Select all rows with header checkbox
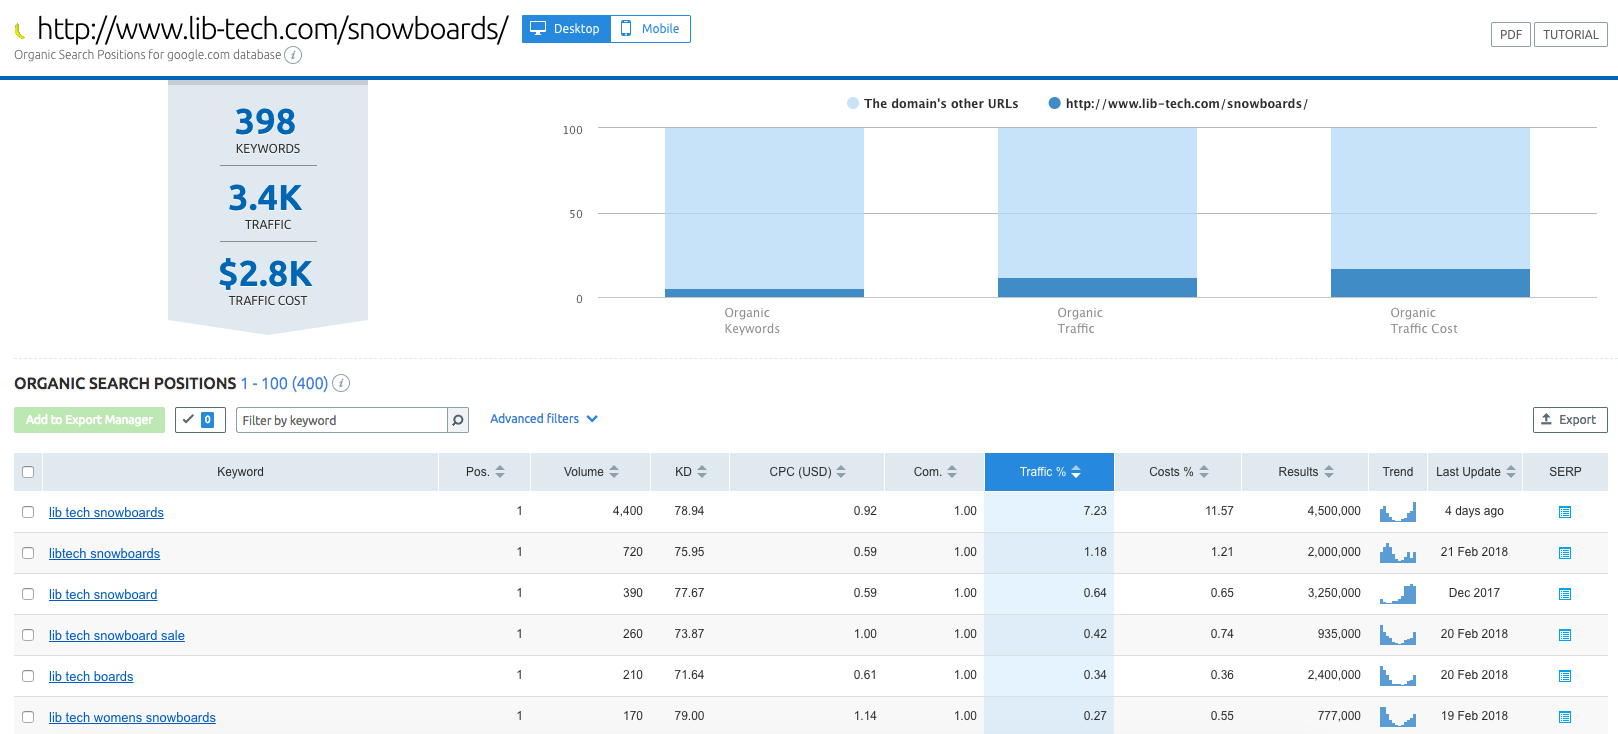The width and height of the screenshot is (1618, 734). click(x=28, y=472)
